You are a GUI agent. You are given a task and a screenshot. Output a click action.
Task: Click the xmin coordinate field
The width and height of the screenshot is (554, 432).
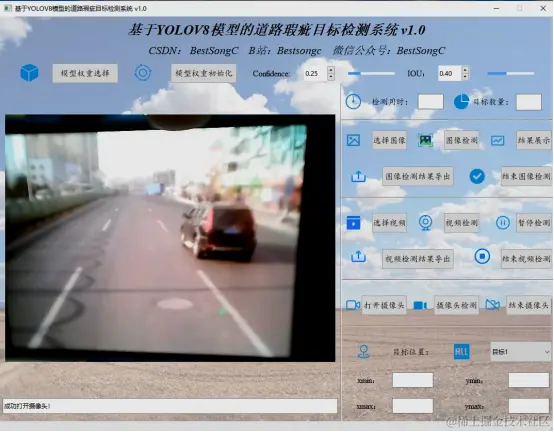pyautogui.click(x=413, y=380)
